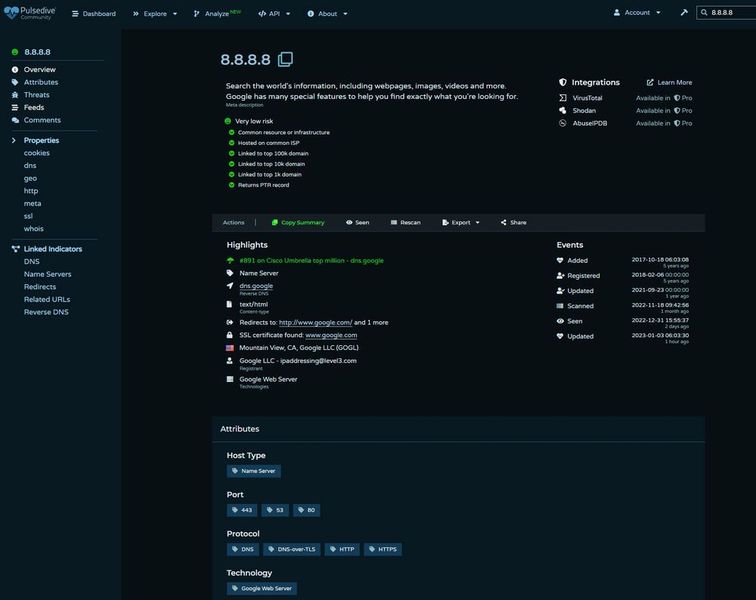The width and height of the screenshot is (756, 600).
Task: Jump to geo properties
Action: (x=30, y=178)
